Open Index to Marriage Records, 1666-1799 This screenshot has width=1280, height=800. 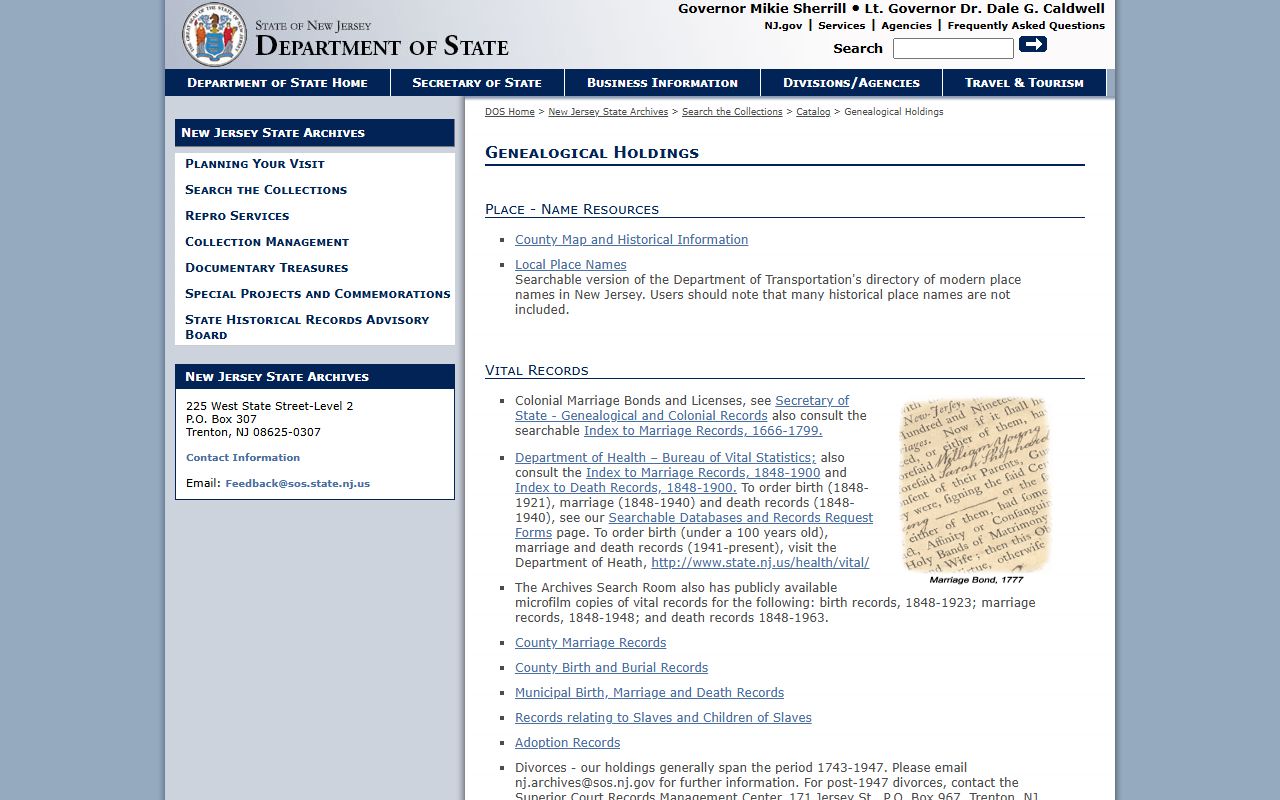(703, 431)
